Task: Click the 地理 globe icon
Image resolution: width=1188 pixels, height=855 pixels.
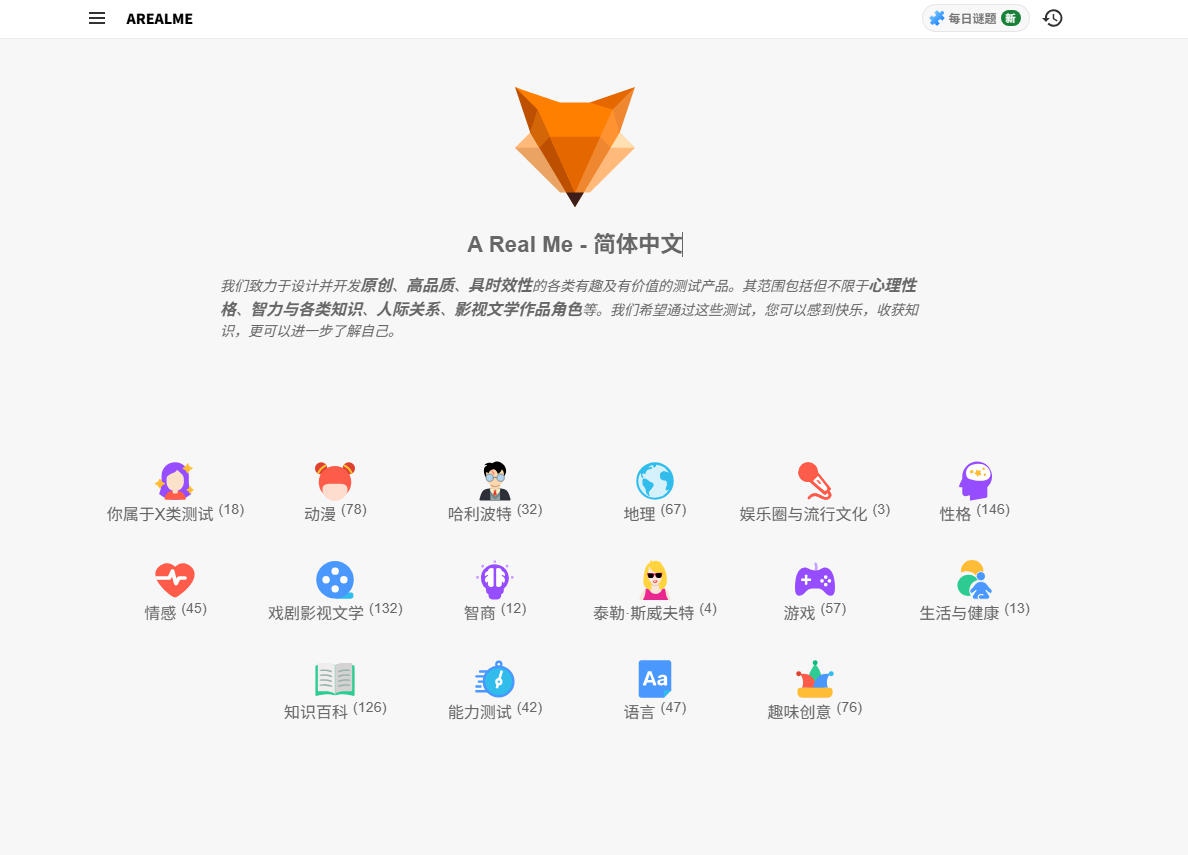Action: (655, 481)
